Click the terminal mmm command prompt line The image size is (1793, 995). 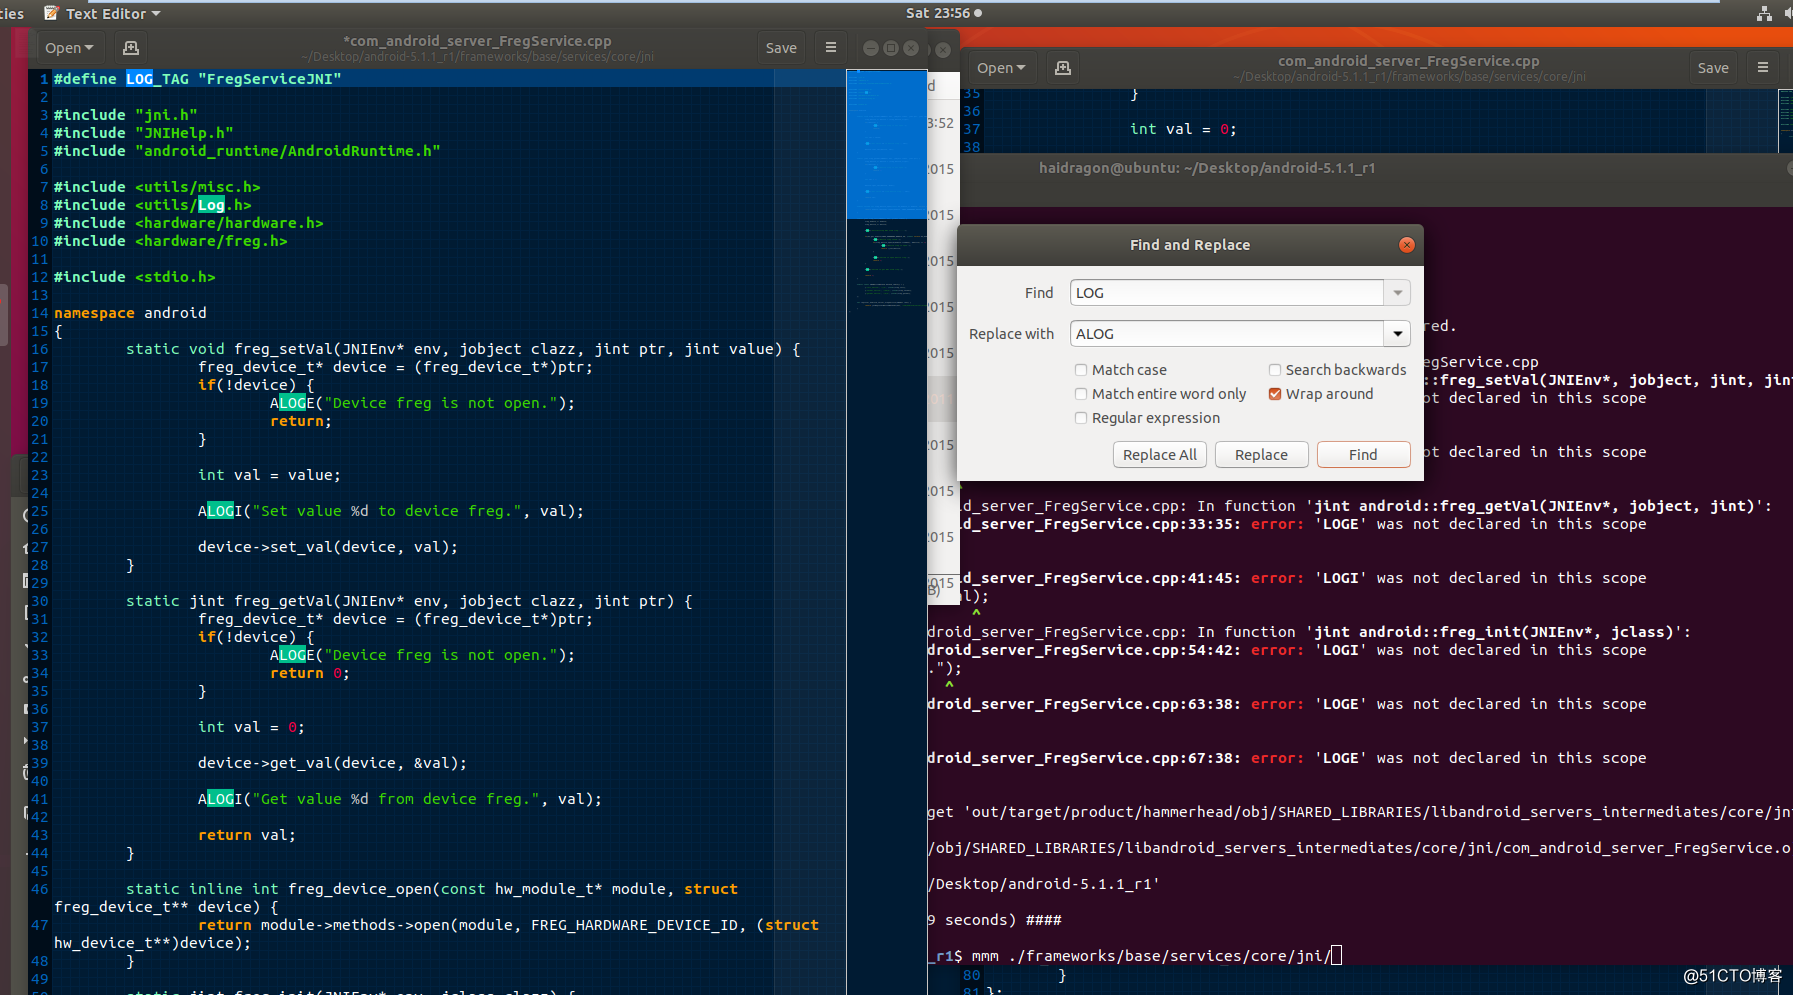[x=1135, y=956]
